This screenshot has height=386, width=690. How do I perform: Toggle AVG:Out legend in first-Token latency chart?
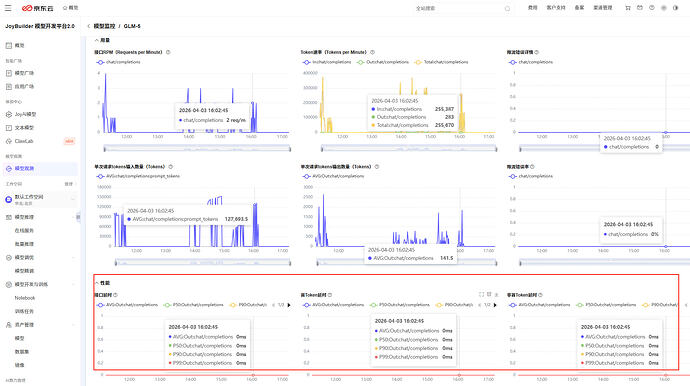coord(334,305)
